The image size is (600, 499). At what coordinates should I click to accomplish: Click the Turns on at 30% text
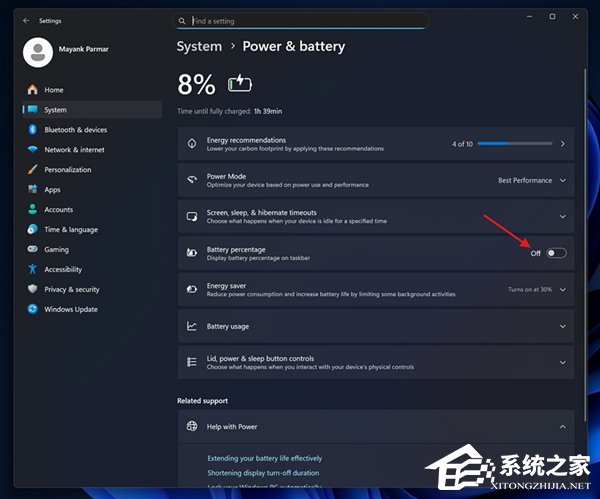[x=530, y=290]
